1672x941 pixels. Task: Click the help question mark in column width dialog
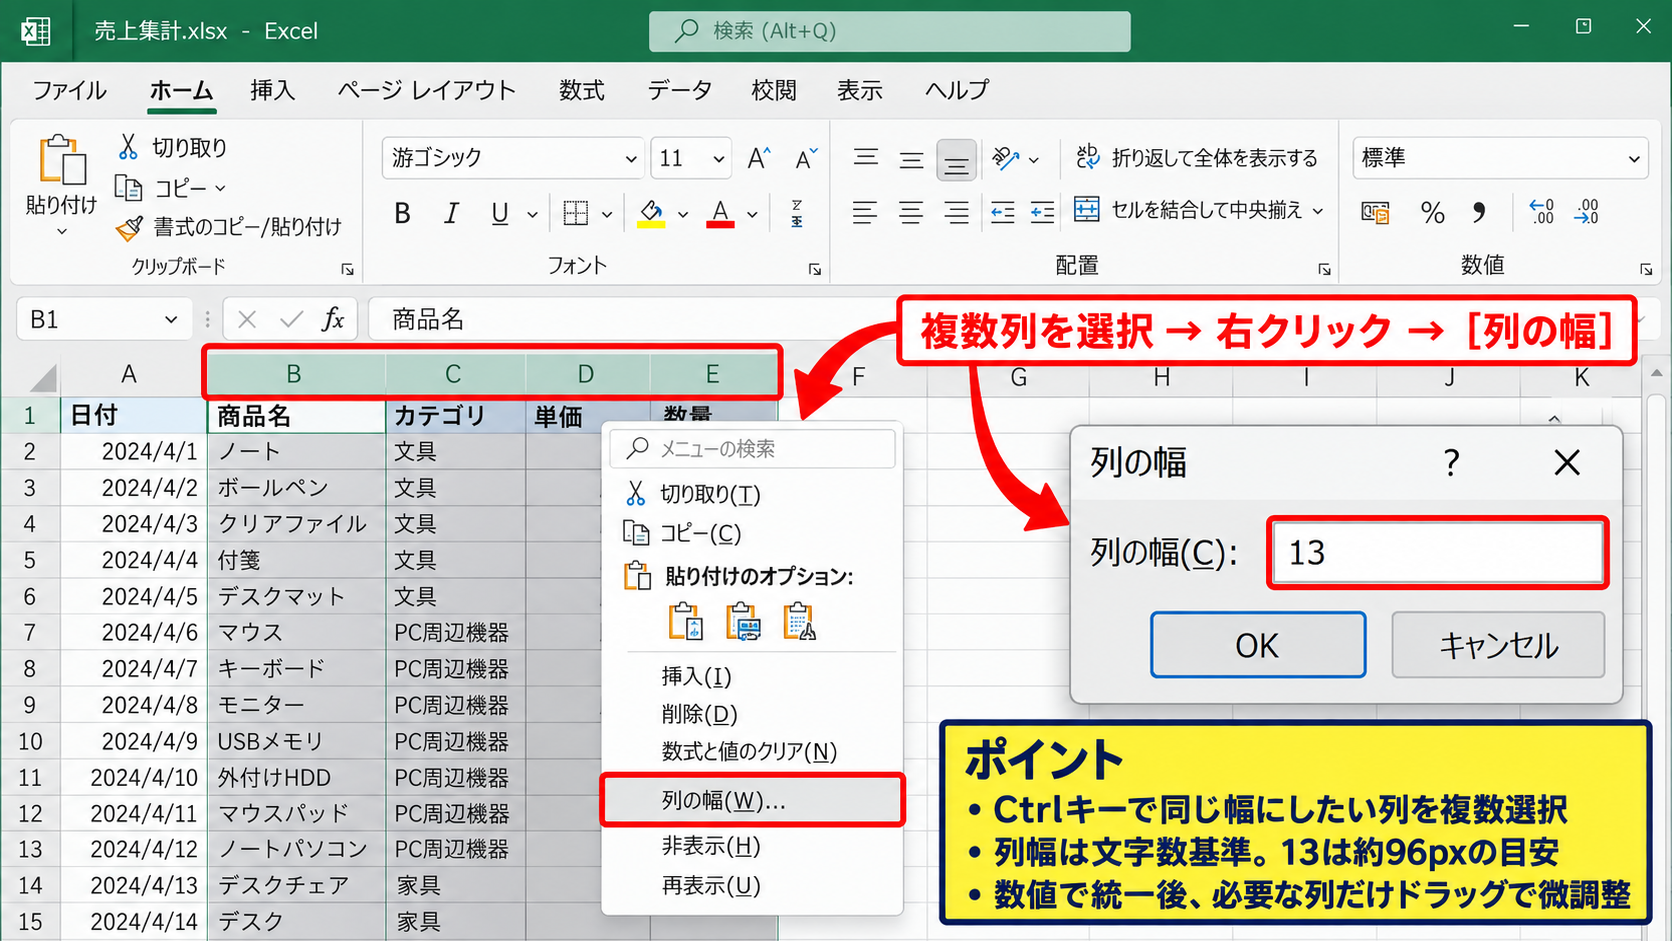(1451, 462)
